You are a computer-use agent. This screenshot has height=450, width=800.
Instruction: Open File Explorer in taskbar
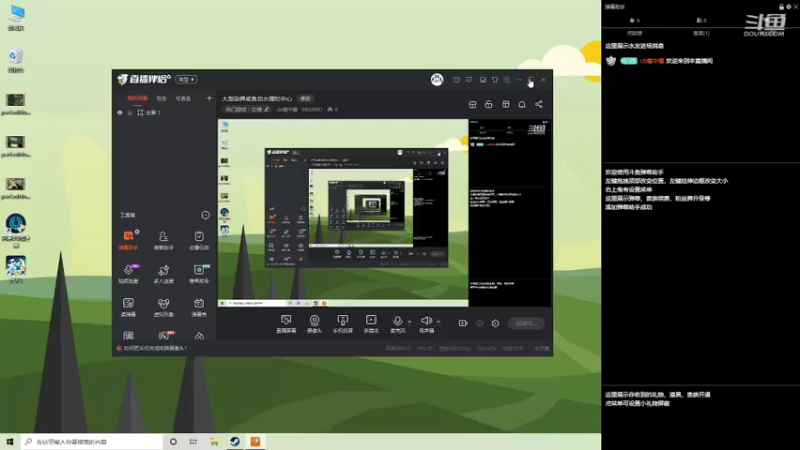(214, 442)
